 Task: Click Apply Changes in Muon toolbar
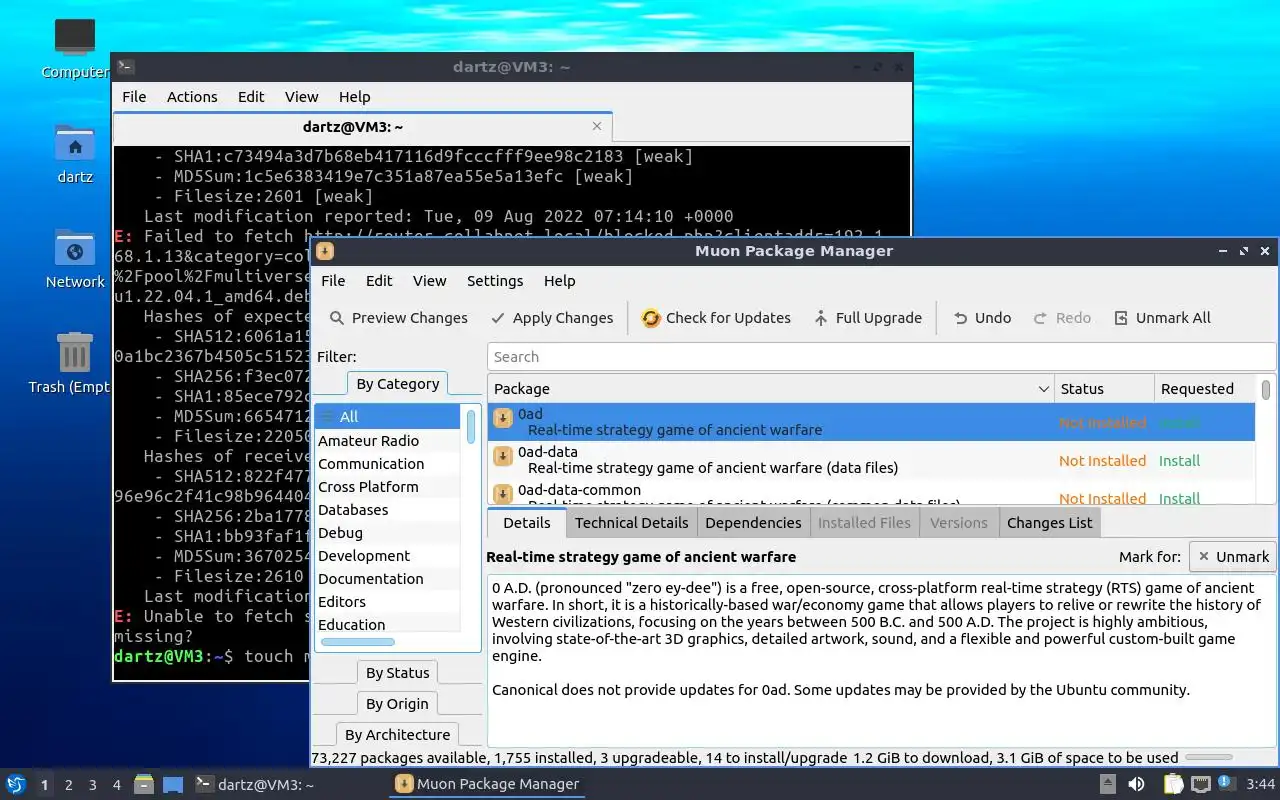click(x=552, y=318)
